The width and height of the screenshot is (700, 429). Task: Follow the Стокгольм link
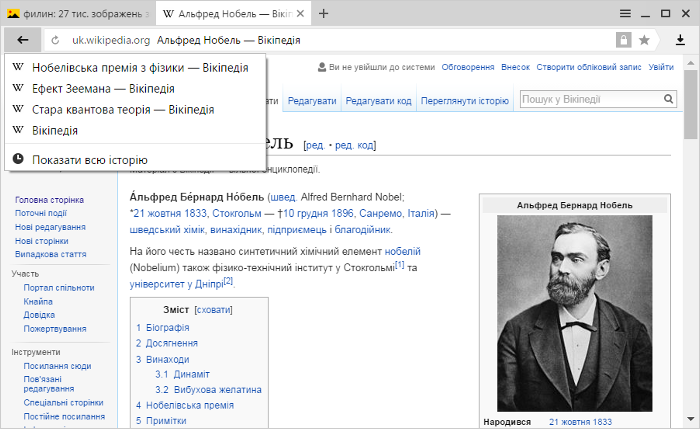pos(237,213)
